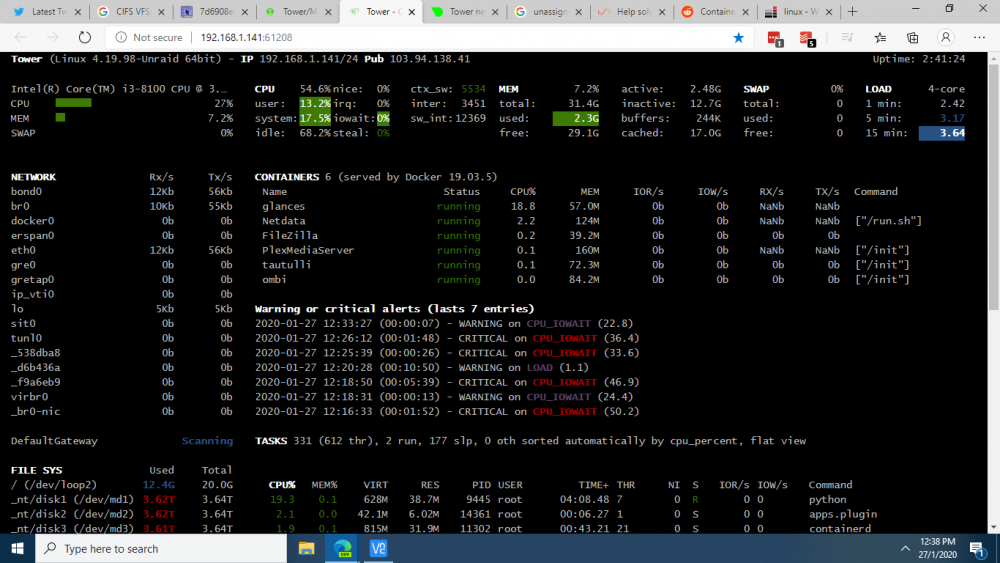Click the page scrollbar down arrow

tap(994, 527)
